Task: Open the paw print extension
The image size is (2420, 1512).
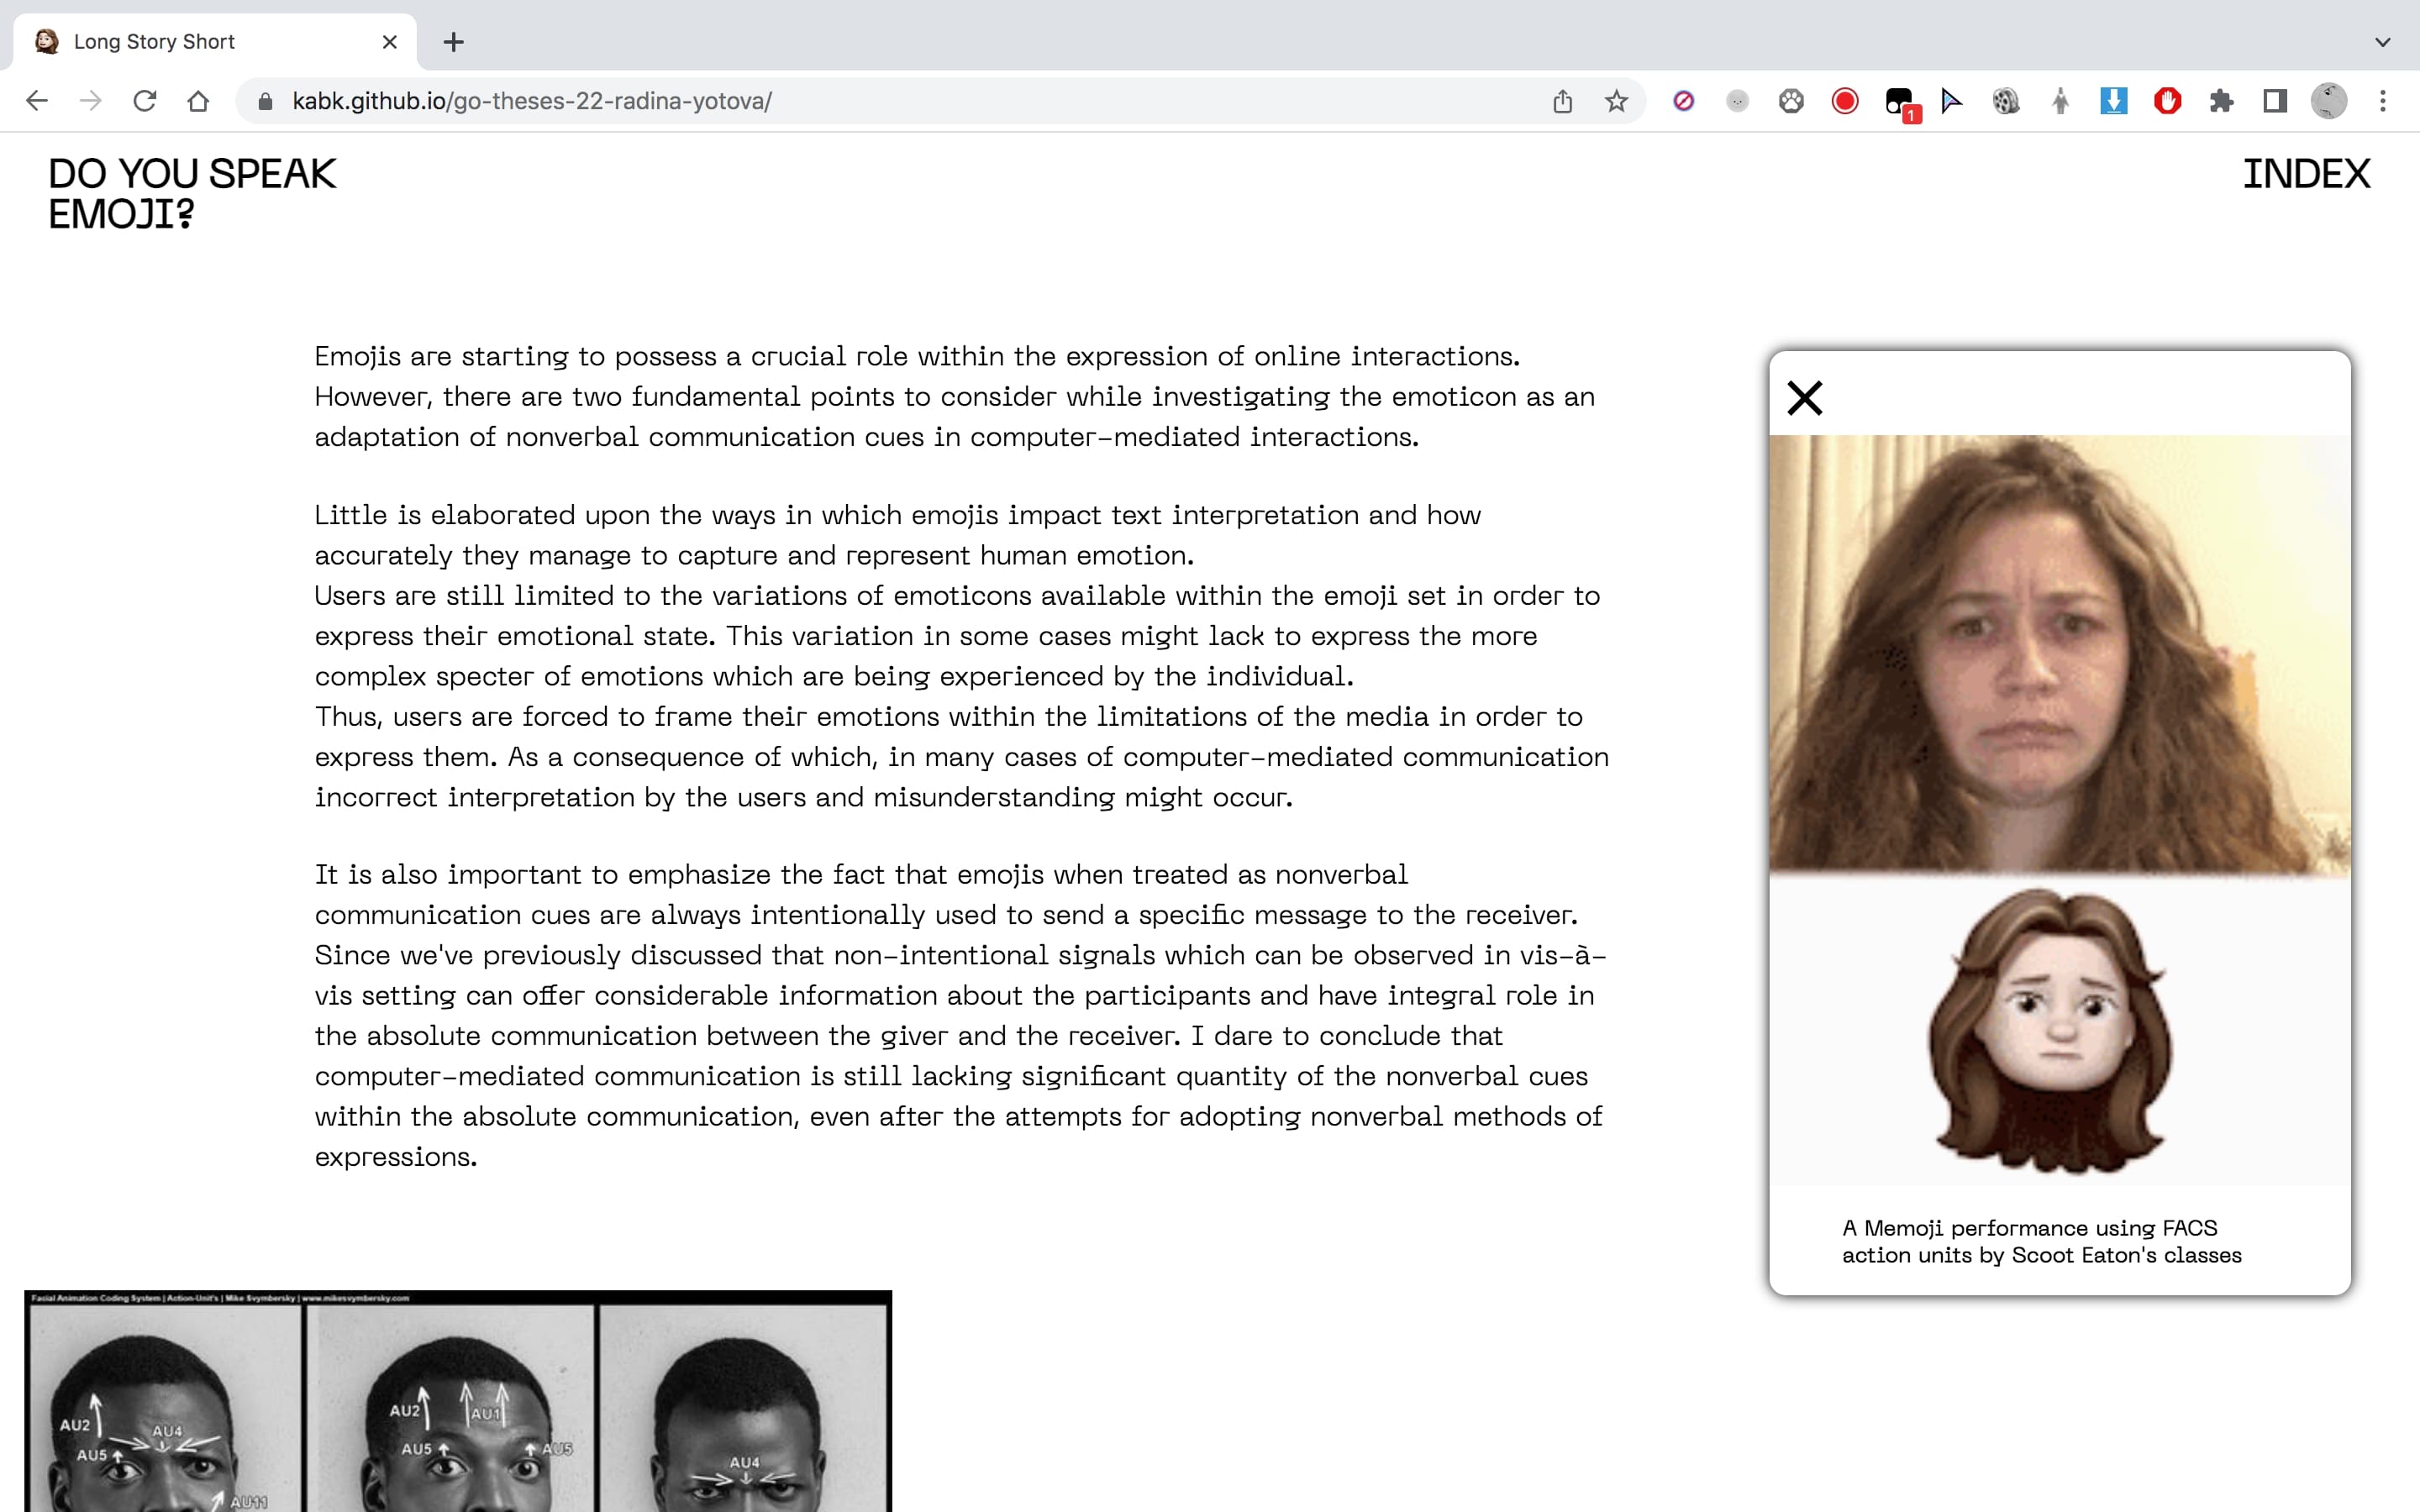Action: pos(1791,101)
